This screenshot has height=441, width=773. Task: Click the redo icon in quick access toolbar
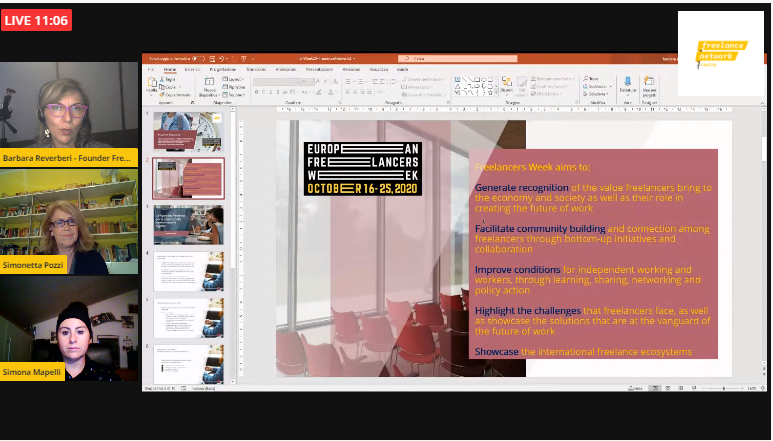coord(234,59)
